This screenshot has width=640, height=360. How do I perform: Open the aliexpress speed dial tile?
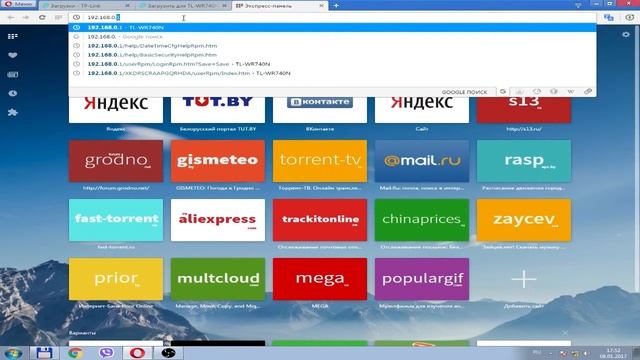(218, 220)
